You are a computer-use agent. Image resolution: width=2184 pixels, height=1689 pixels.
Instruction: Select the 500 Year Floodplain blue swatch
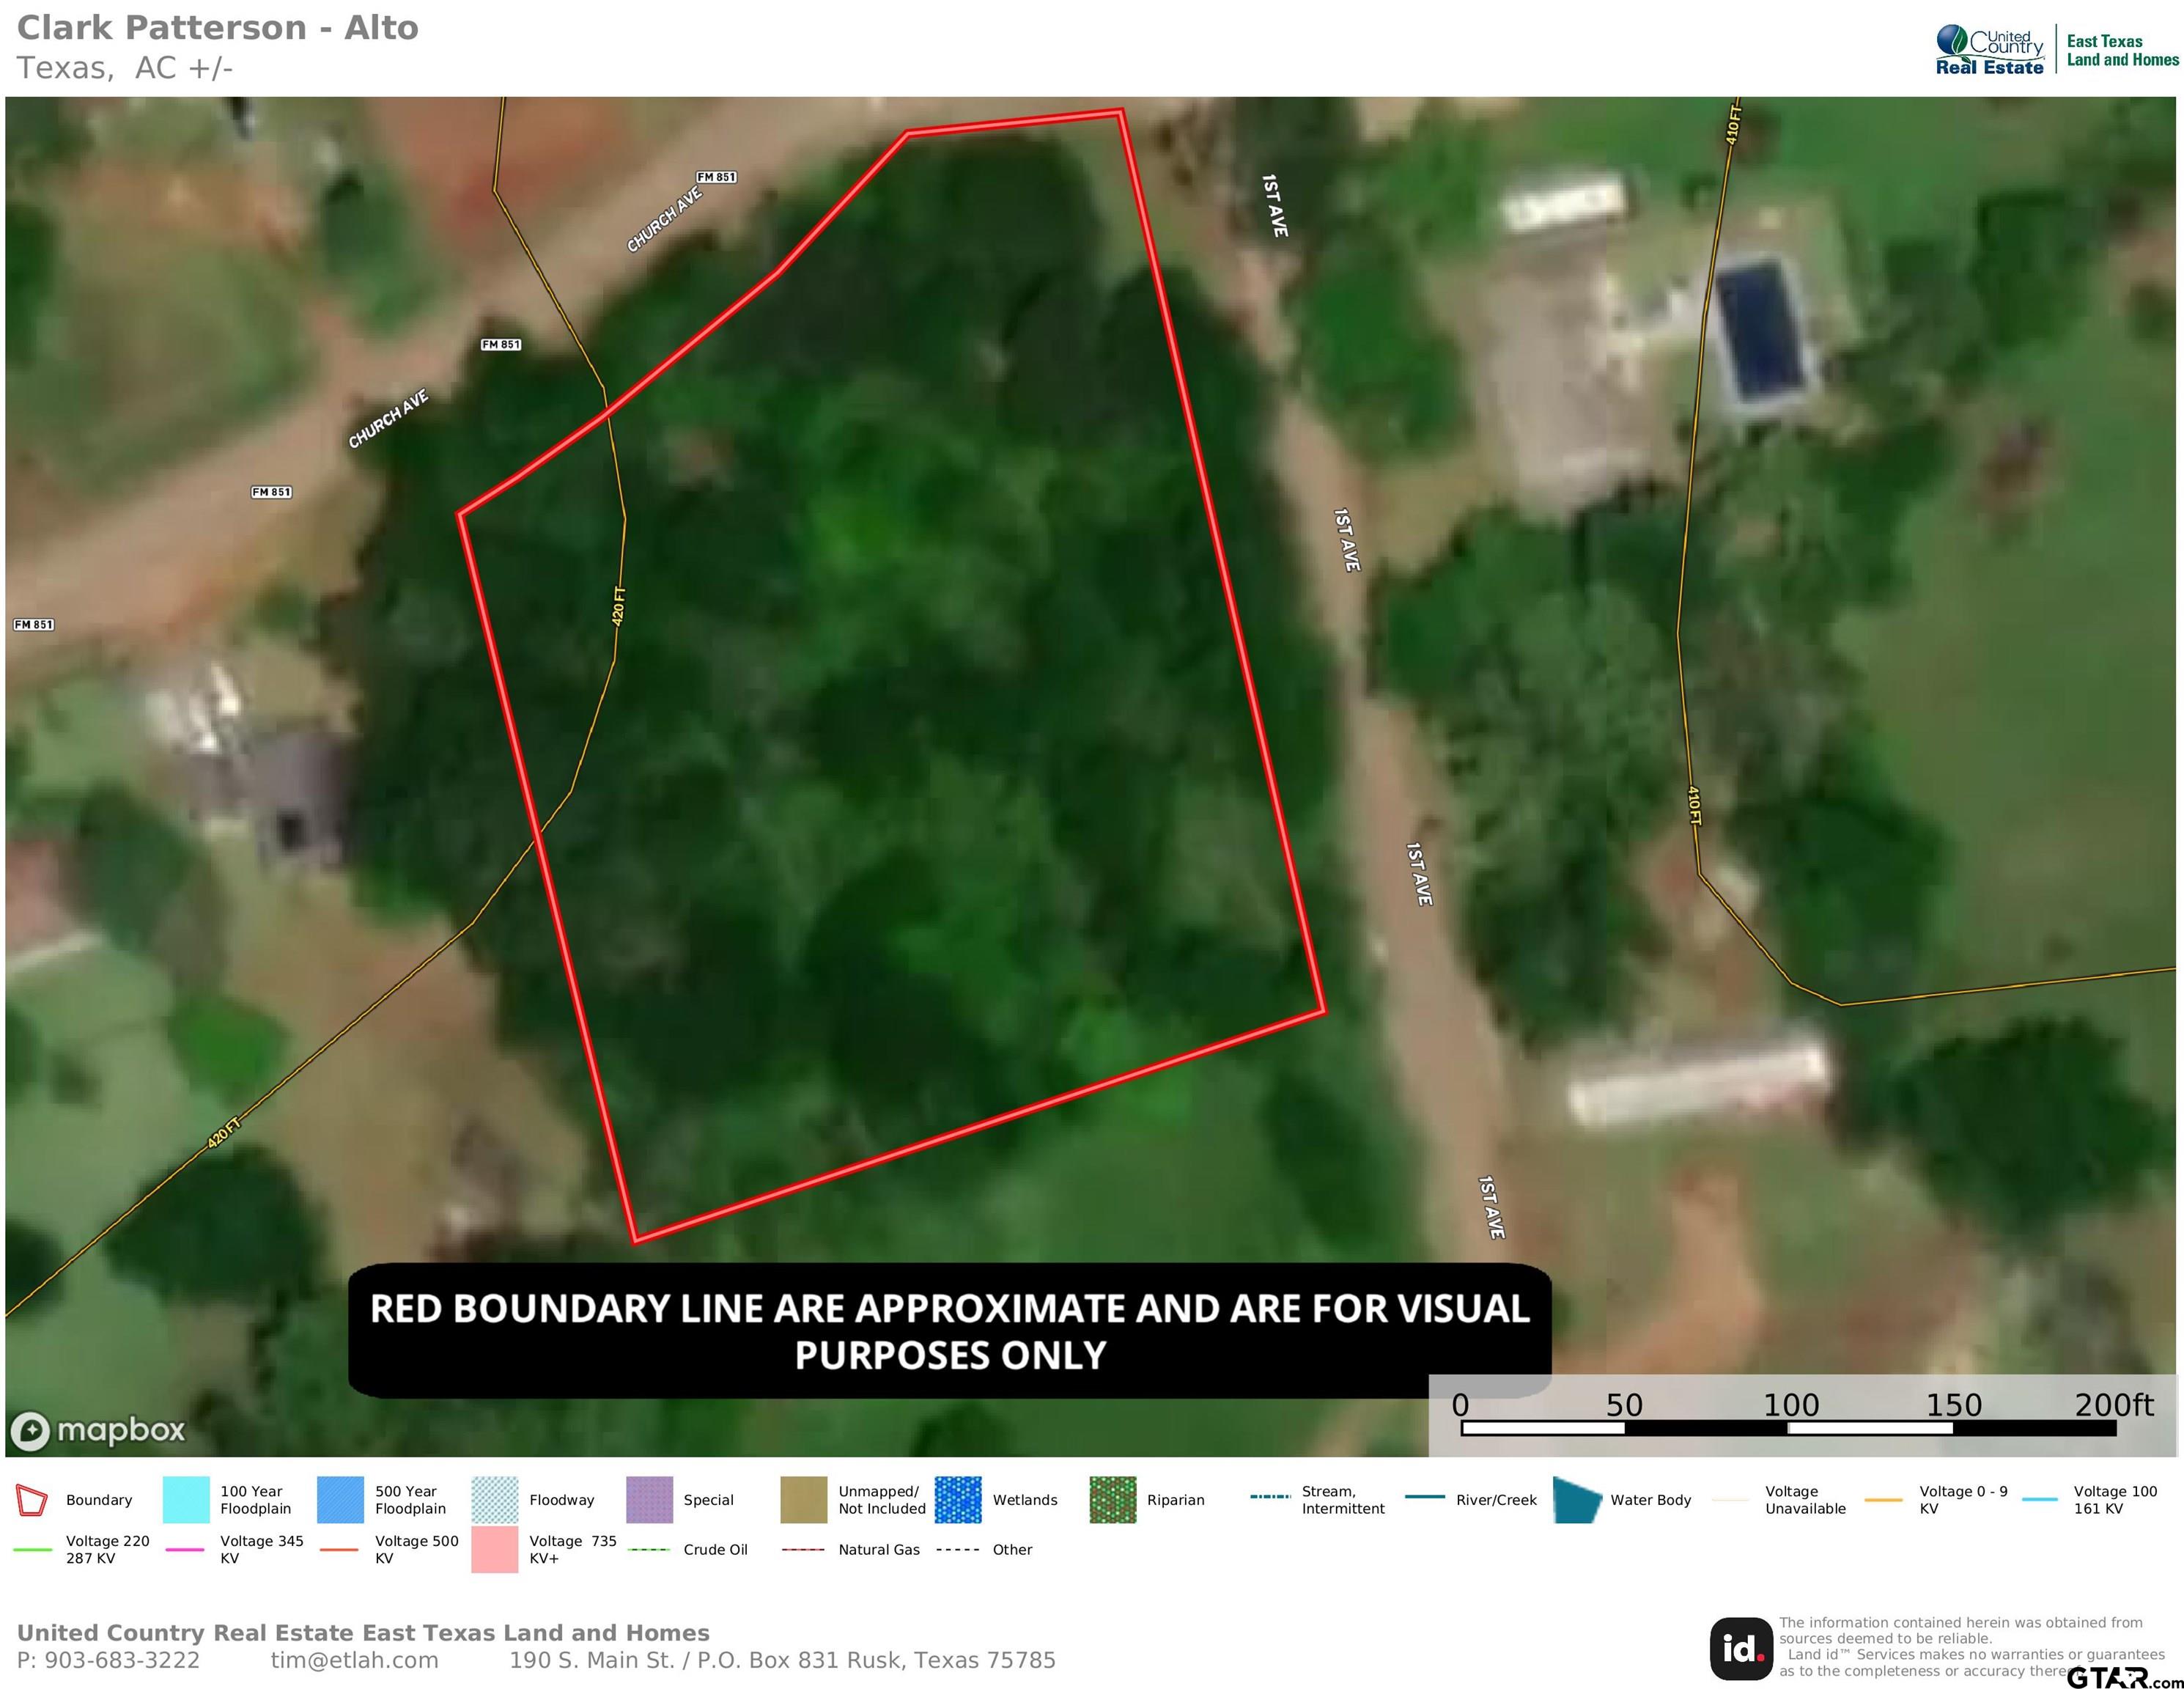[x=340, y=1500]
